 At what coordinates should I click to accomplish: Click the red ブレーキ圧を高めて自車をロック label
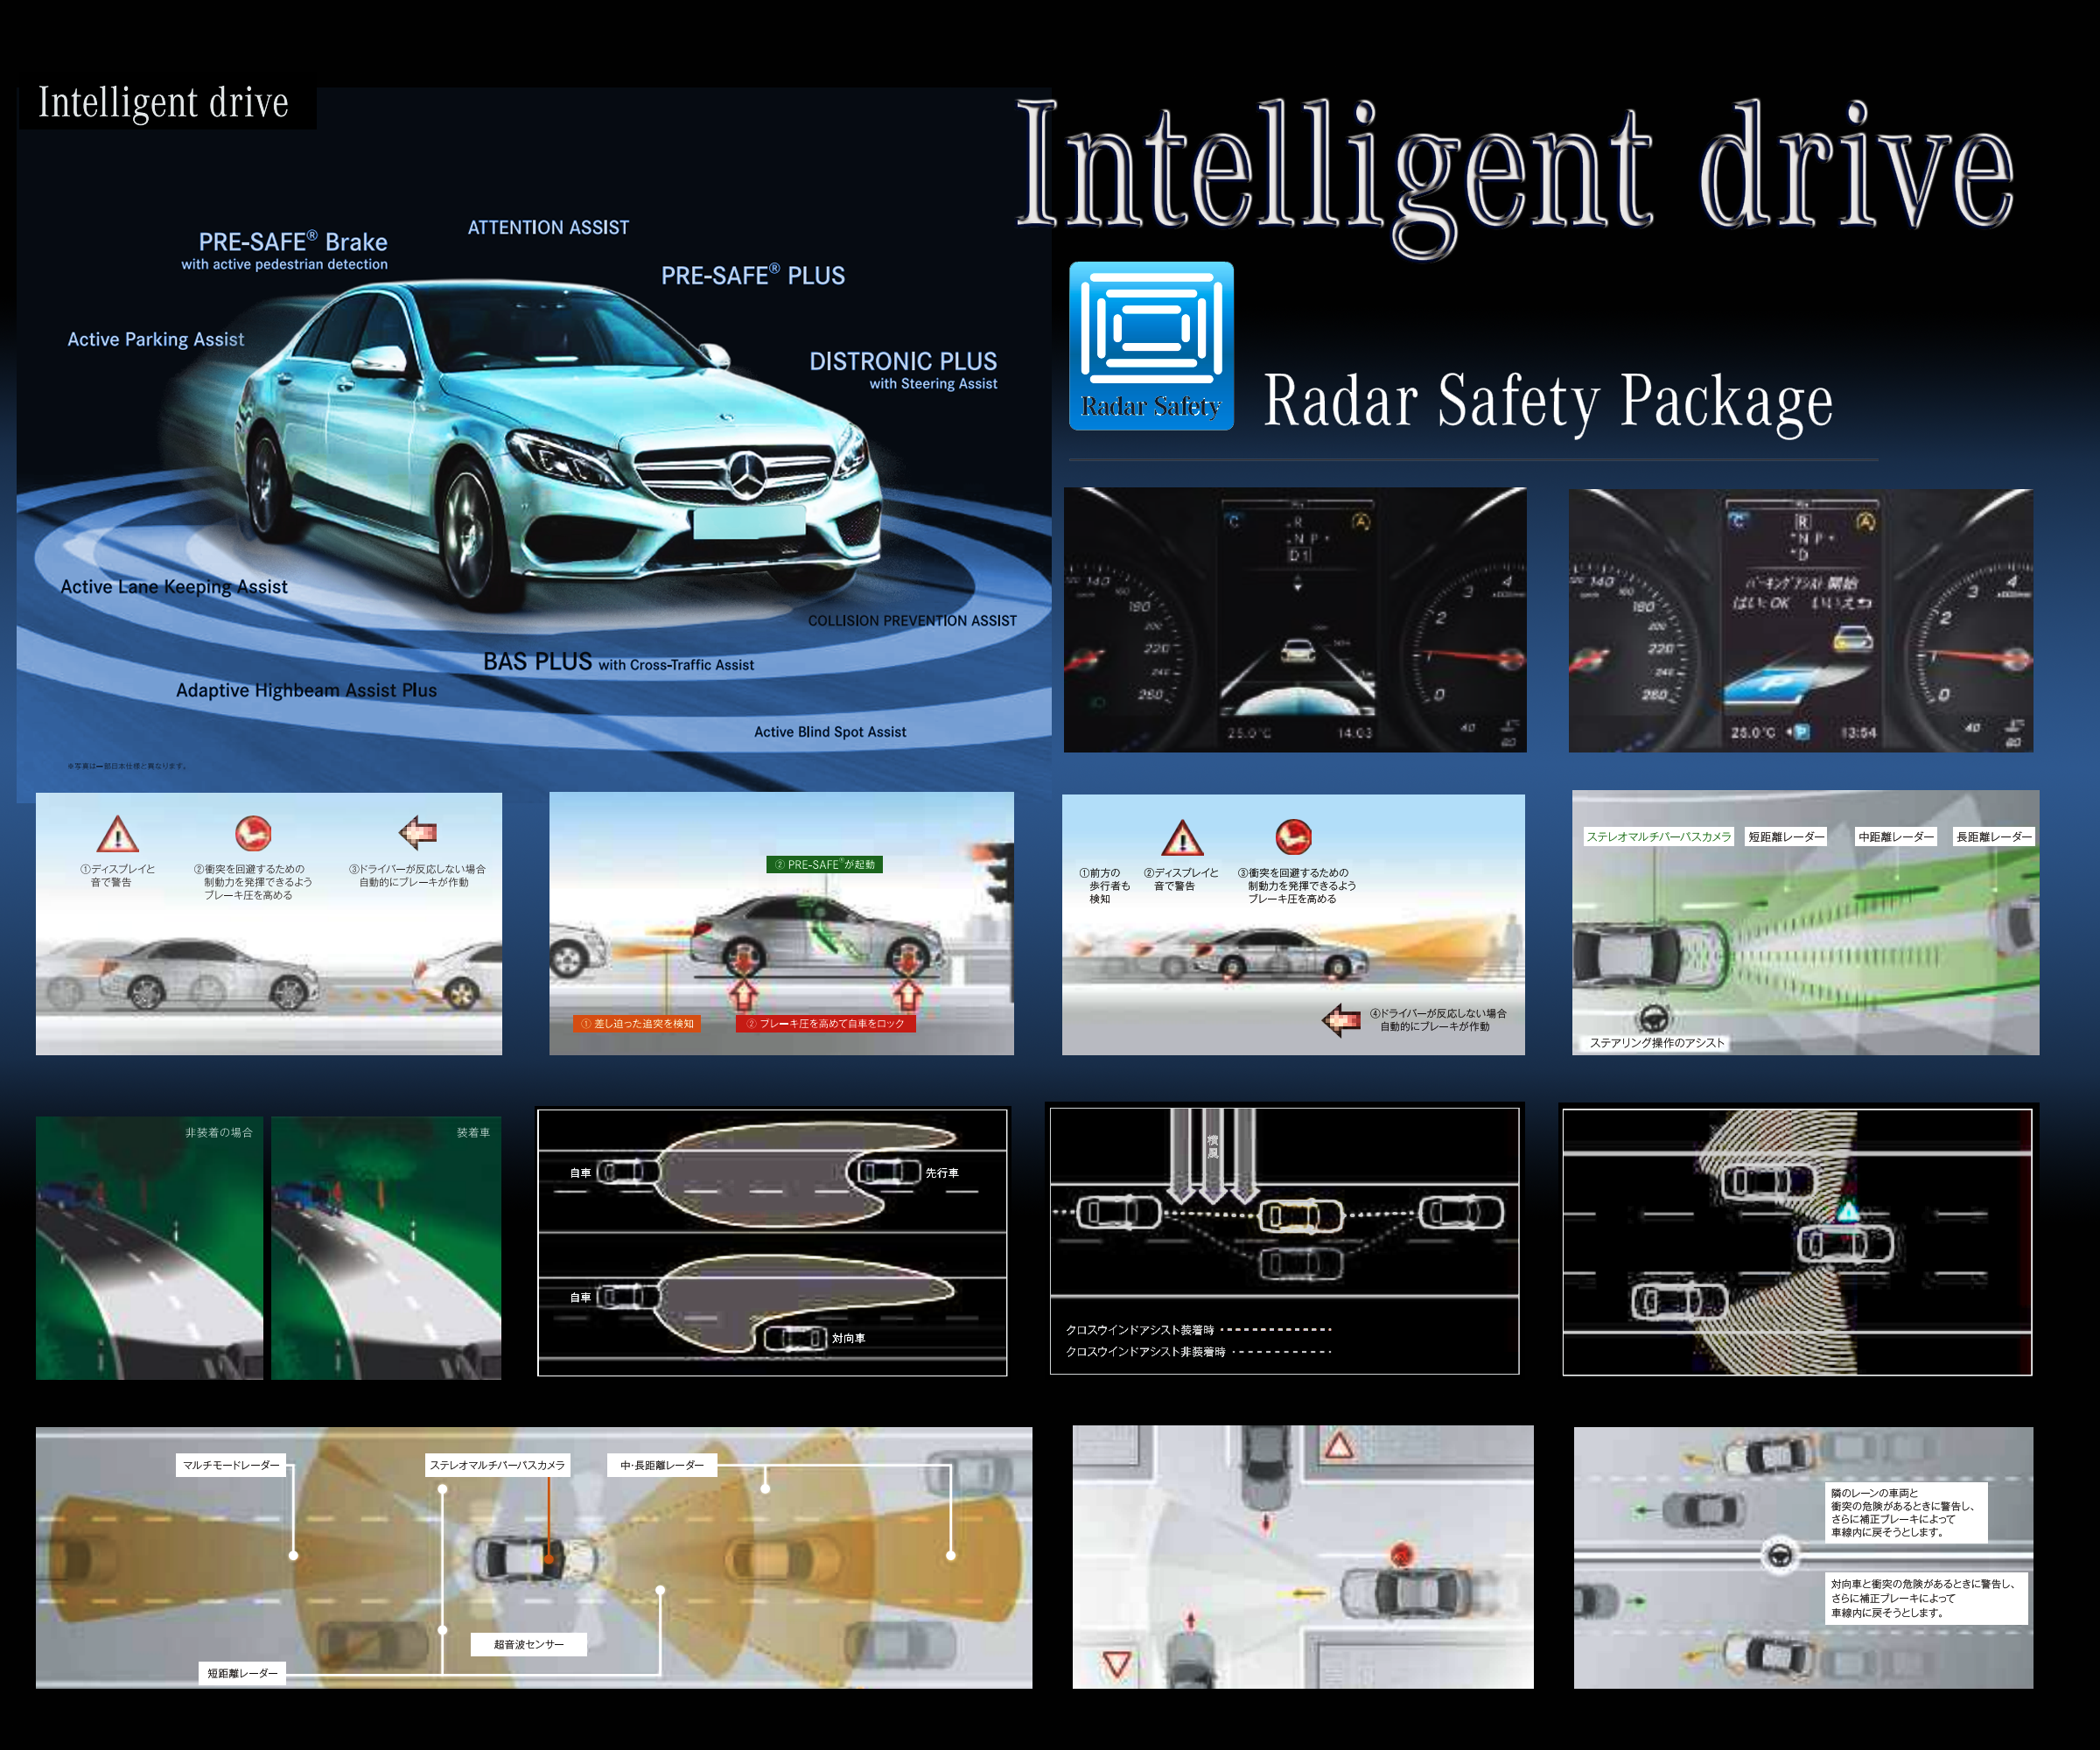[825, 1023]
